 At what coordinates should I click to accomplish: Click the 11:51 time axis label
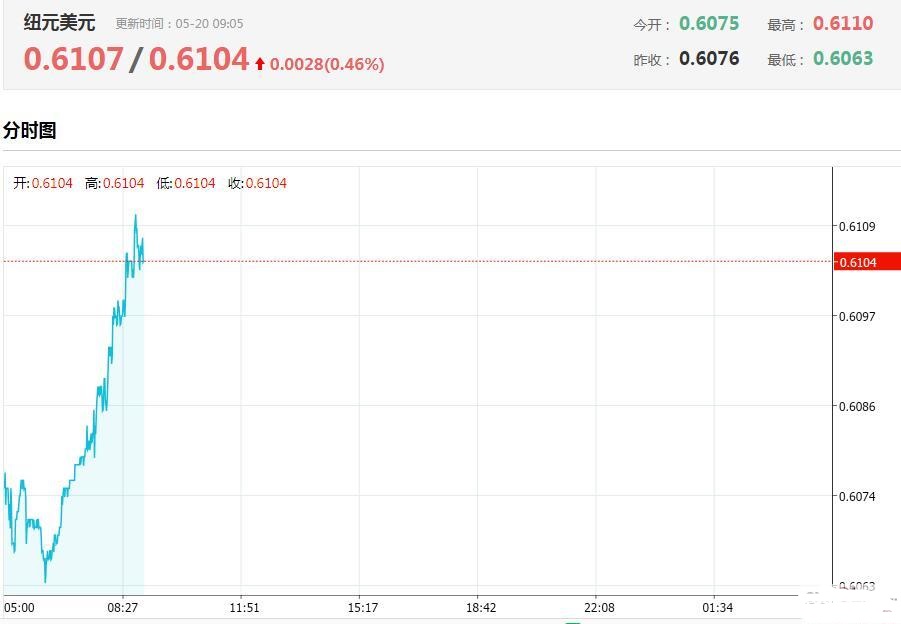(x=243, y=607)
